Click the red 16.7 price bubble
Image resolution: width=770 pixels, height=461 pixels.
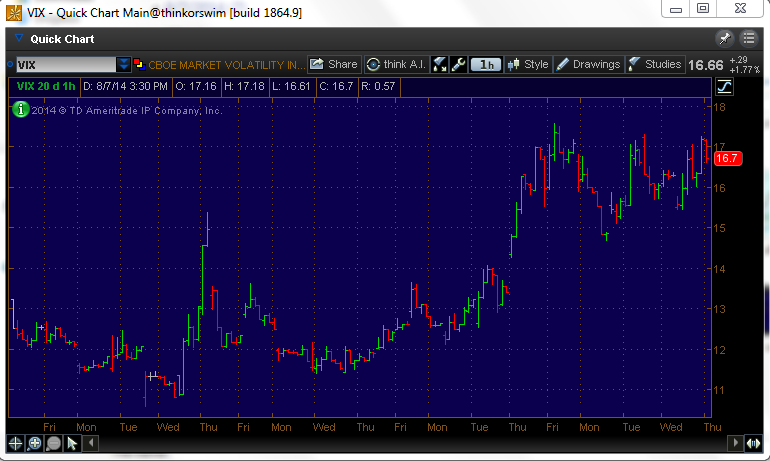pos(727,158)
